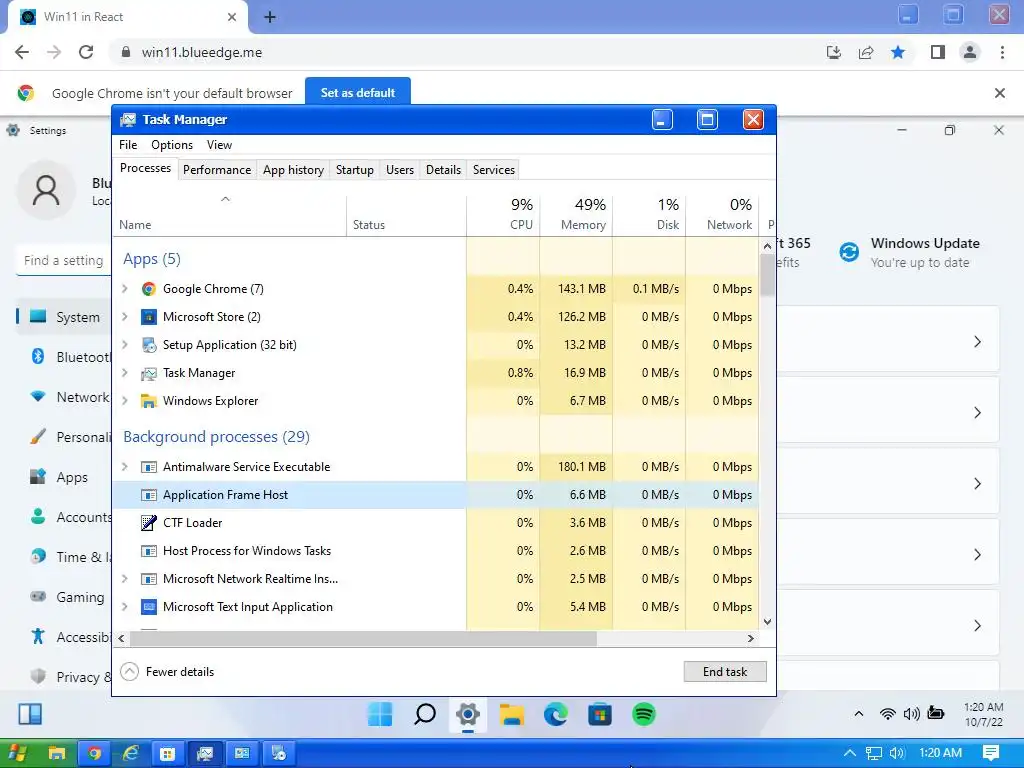Open the Options menu in Task Manager
The image size is (1024, 768).
coord(172,145)
